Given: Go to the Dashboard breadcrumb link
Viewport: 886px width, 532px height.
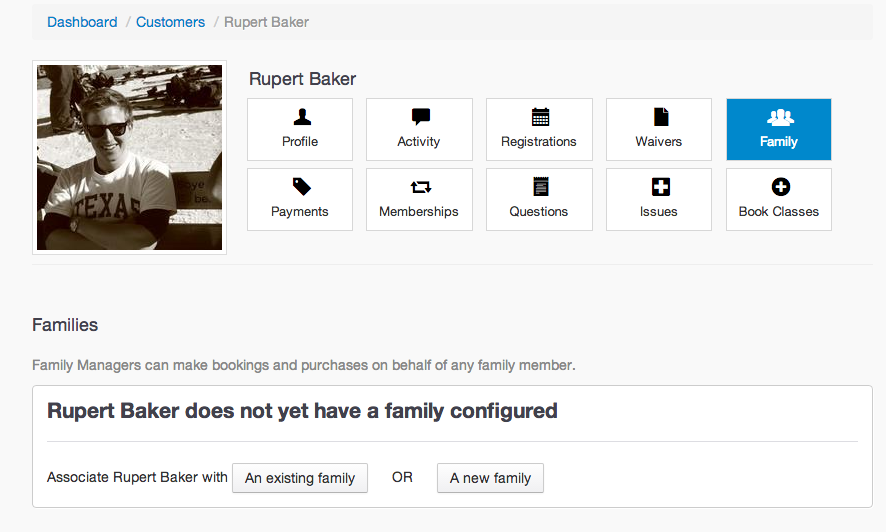Looking at the screenshot, I should [x=82, y=22].
